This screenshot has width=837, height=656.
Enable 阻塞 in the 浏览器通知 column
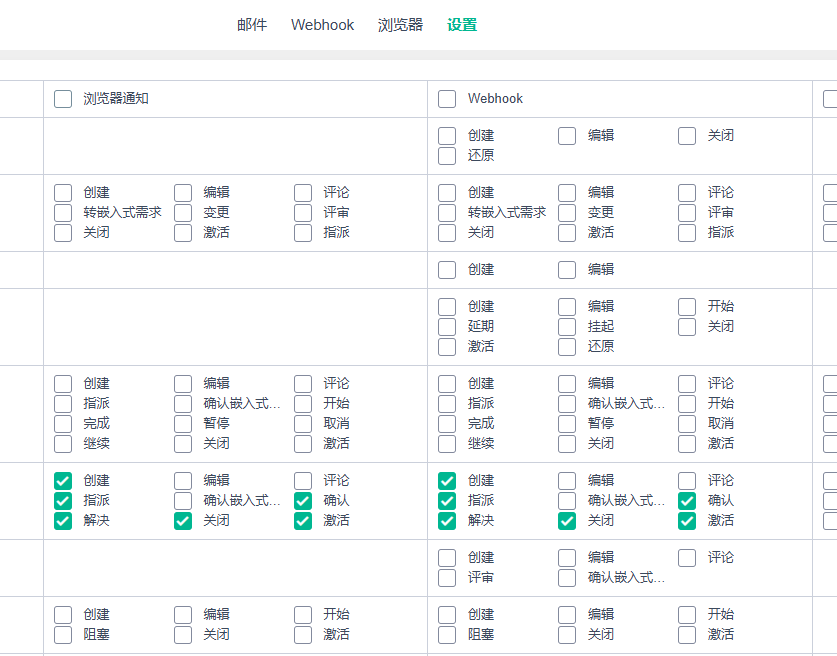coord(64,635)
